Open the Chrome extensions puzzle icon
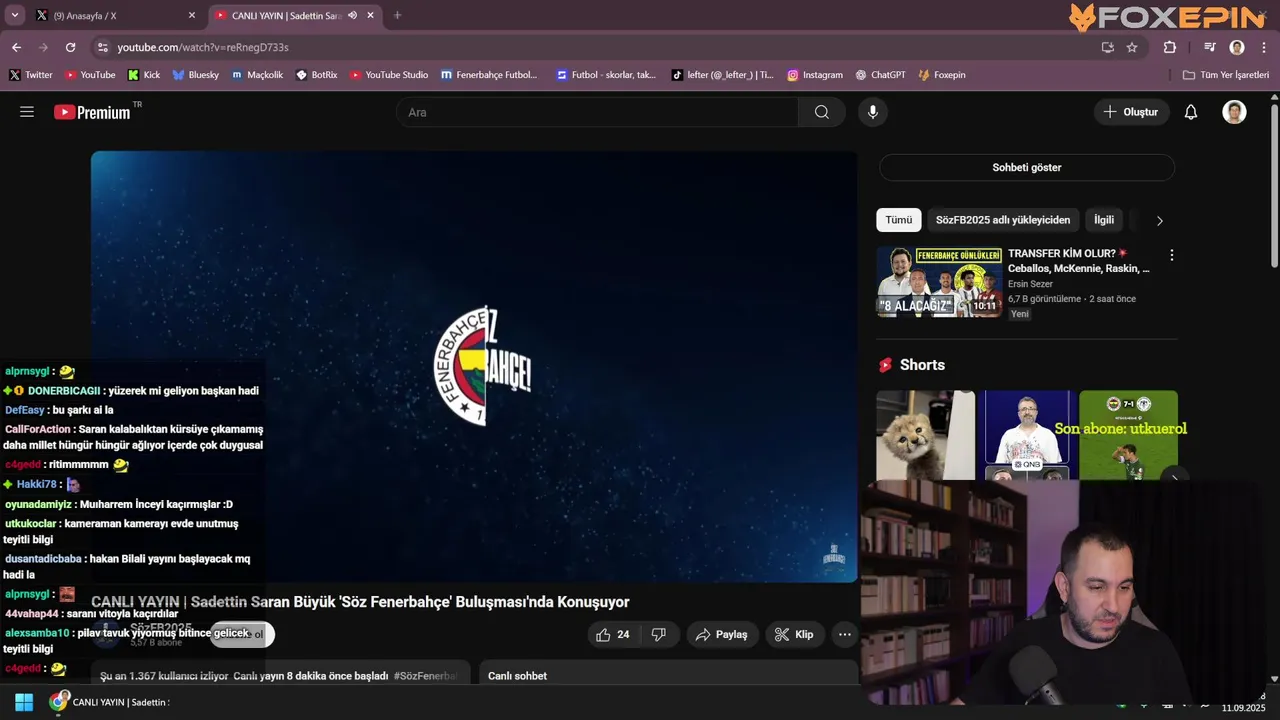This screenshot has width=1280, height=720. [1170, 47]
